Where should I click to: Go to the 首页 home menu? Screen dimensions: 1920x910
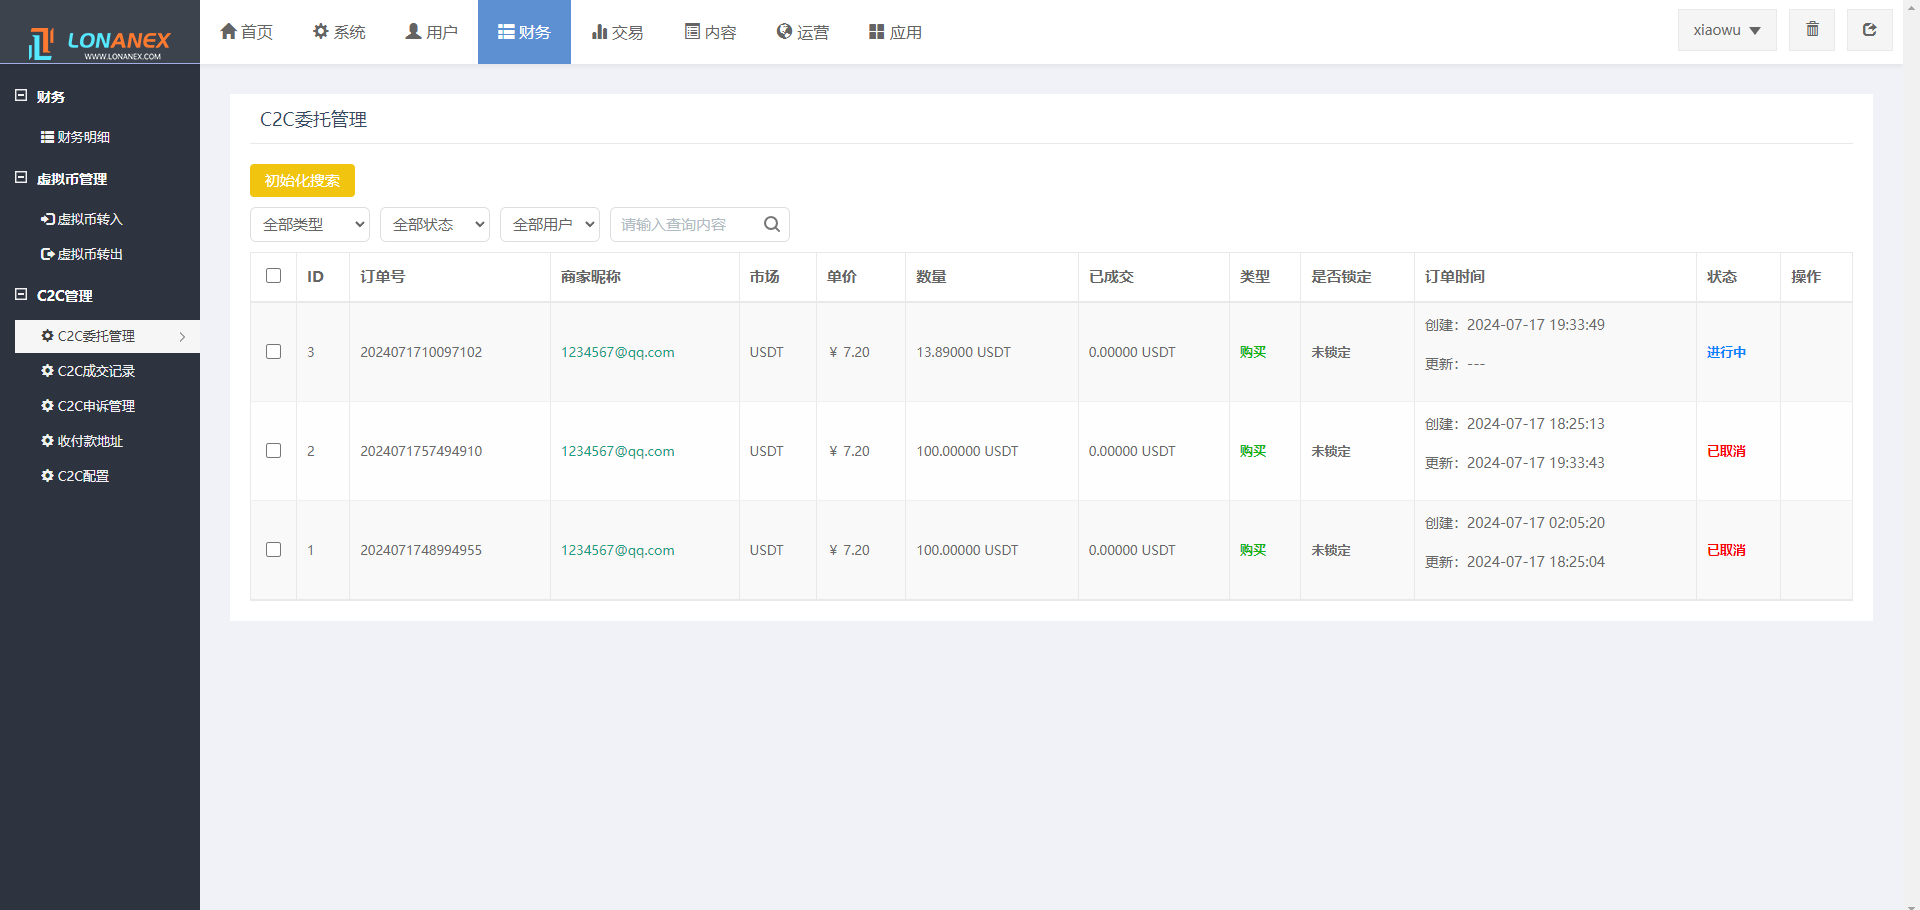pos(246,32)
